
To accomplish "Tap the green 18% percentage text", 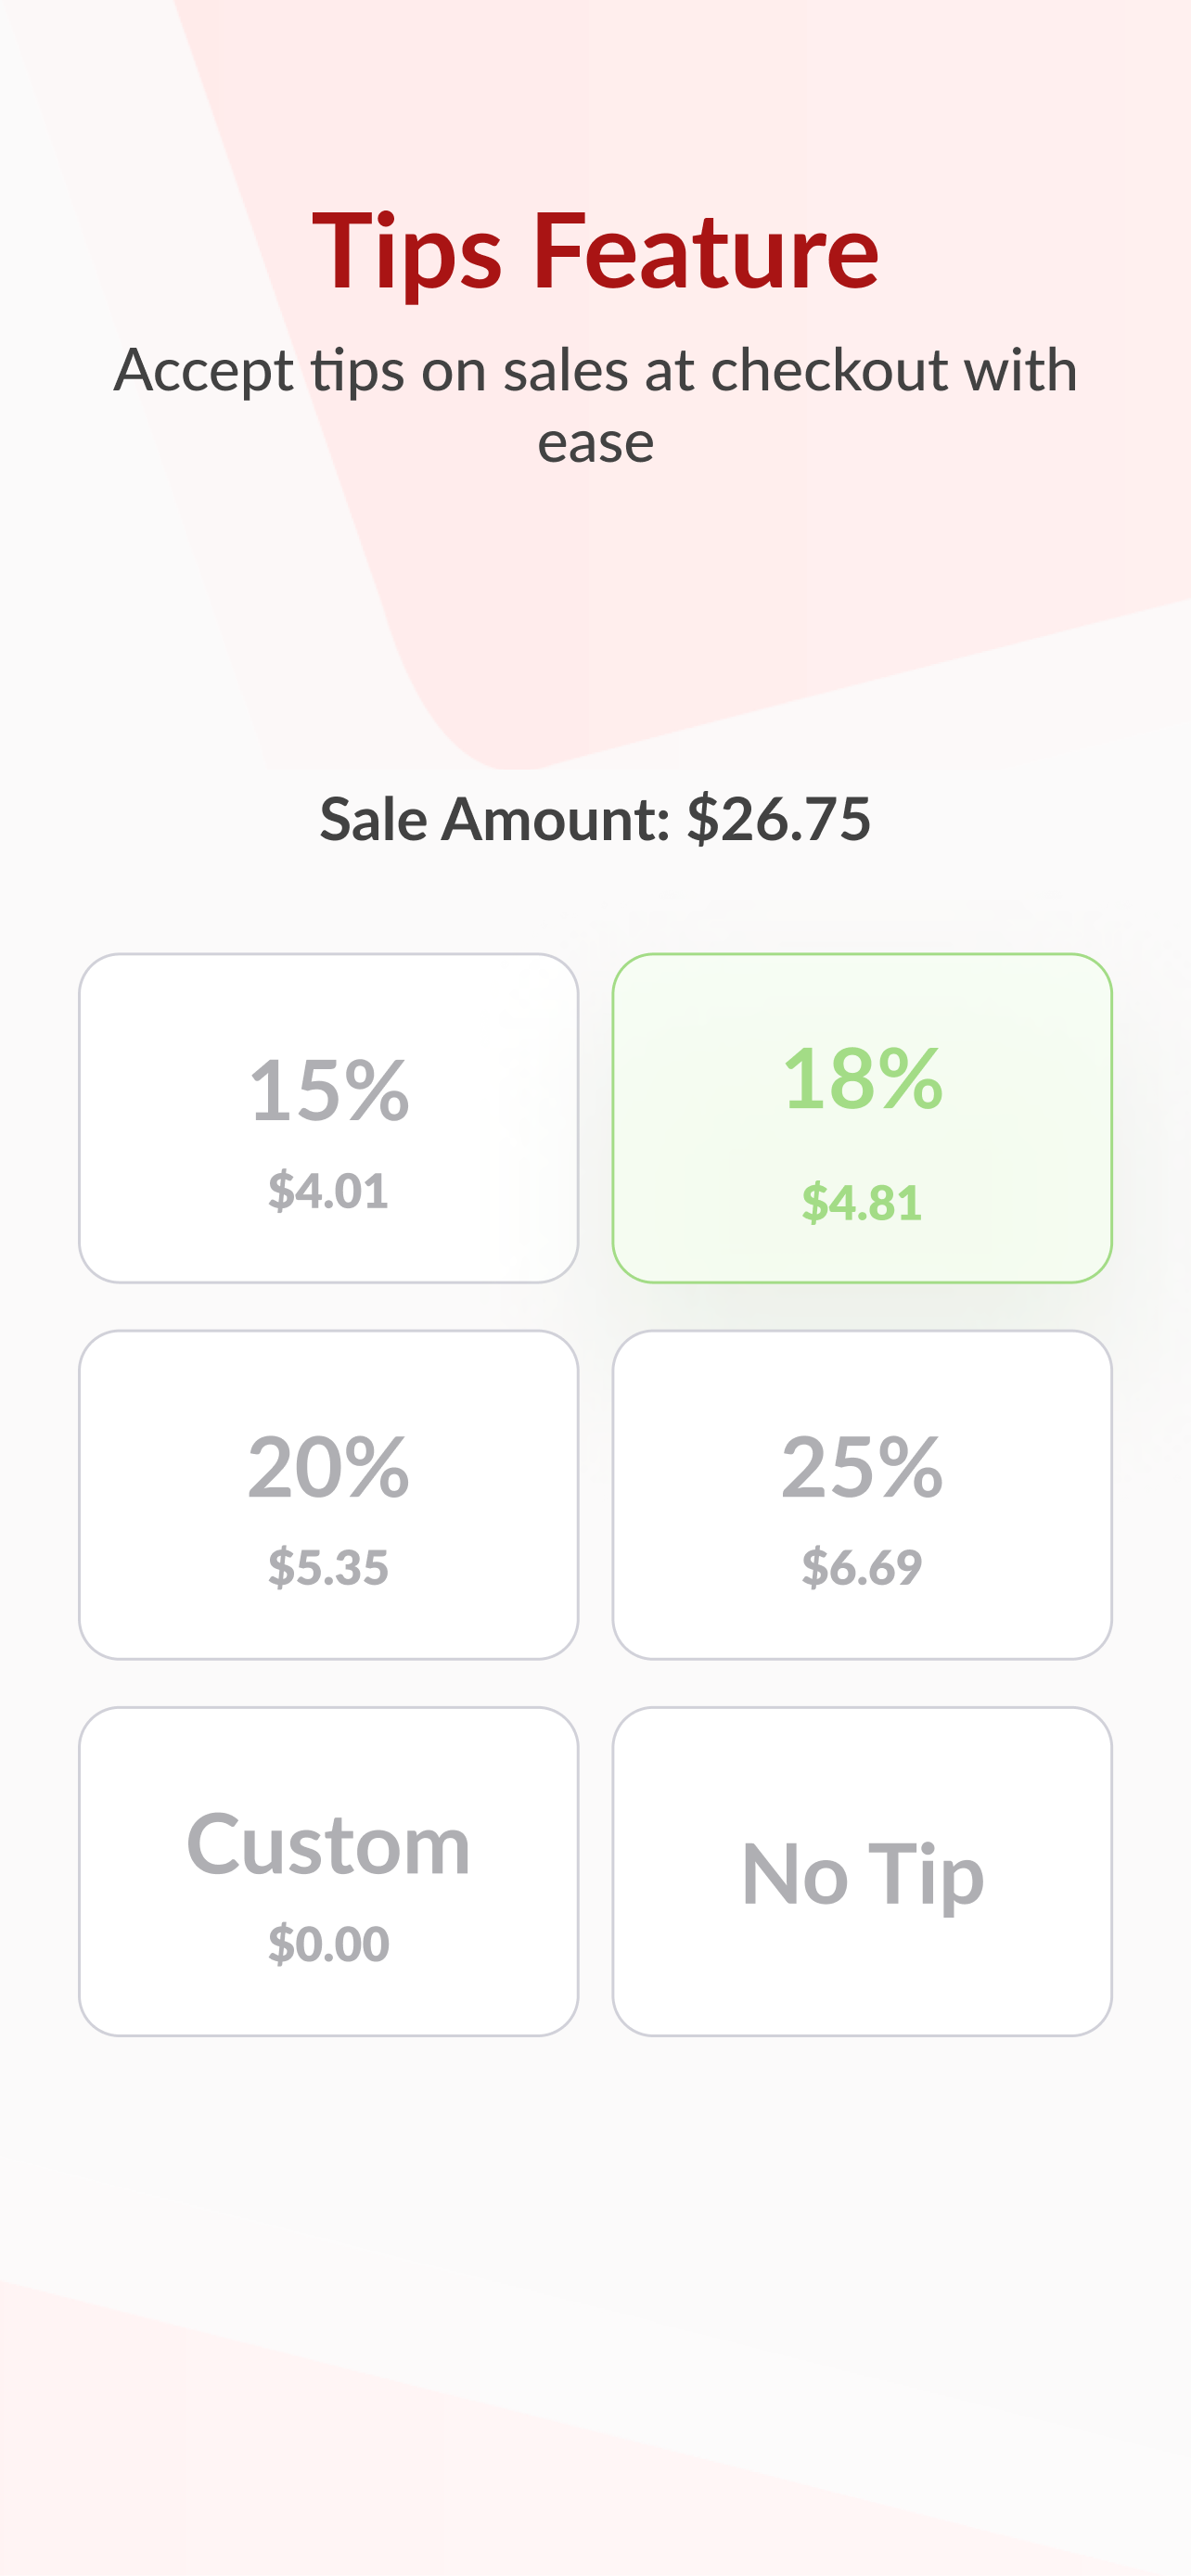I will tap(862, 1079).
